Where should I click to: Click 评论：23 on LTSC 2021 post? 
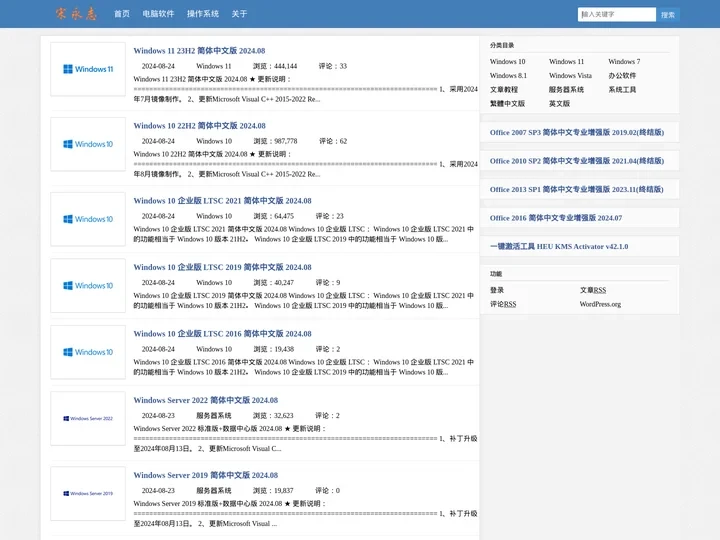click(x=329, y=216)
